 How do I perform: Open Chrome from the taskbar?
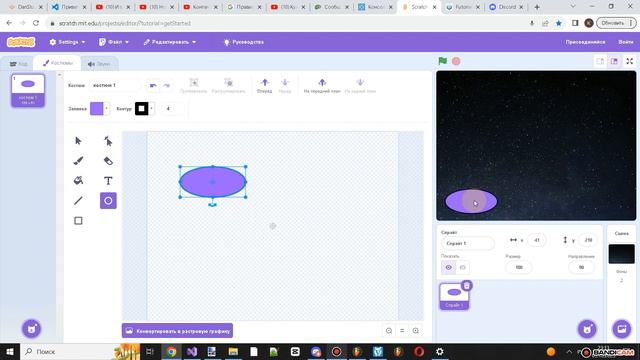click(x=171, y=351)
